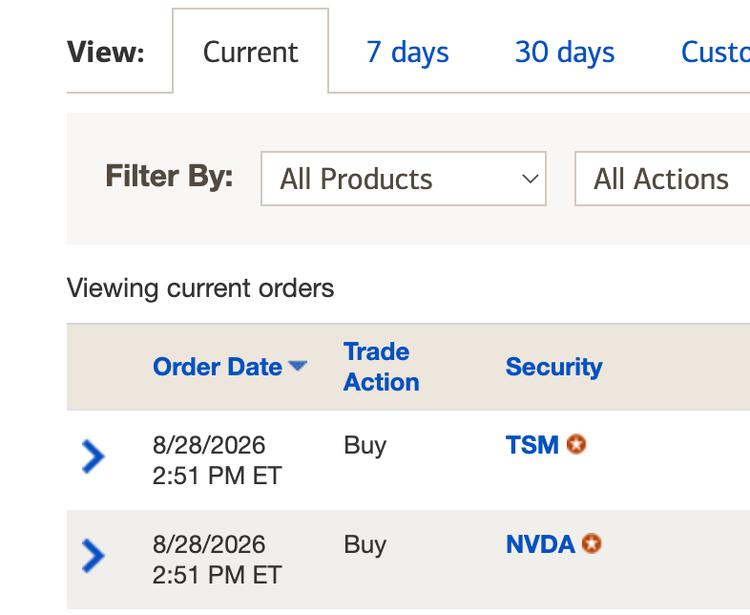Open the NVDA security link

coord(540,544)
